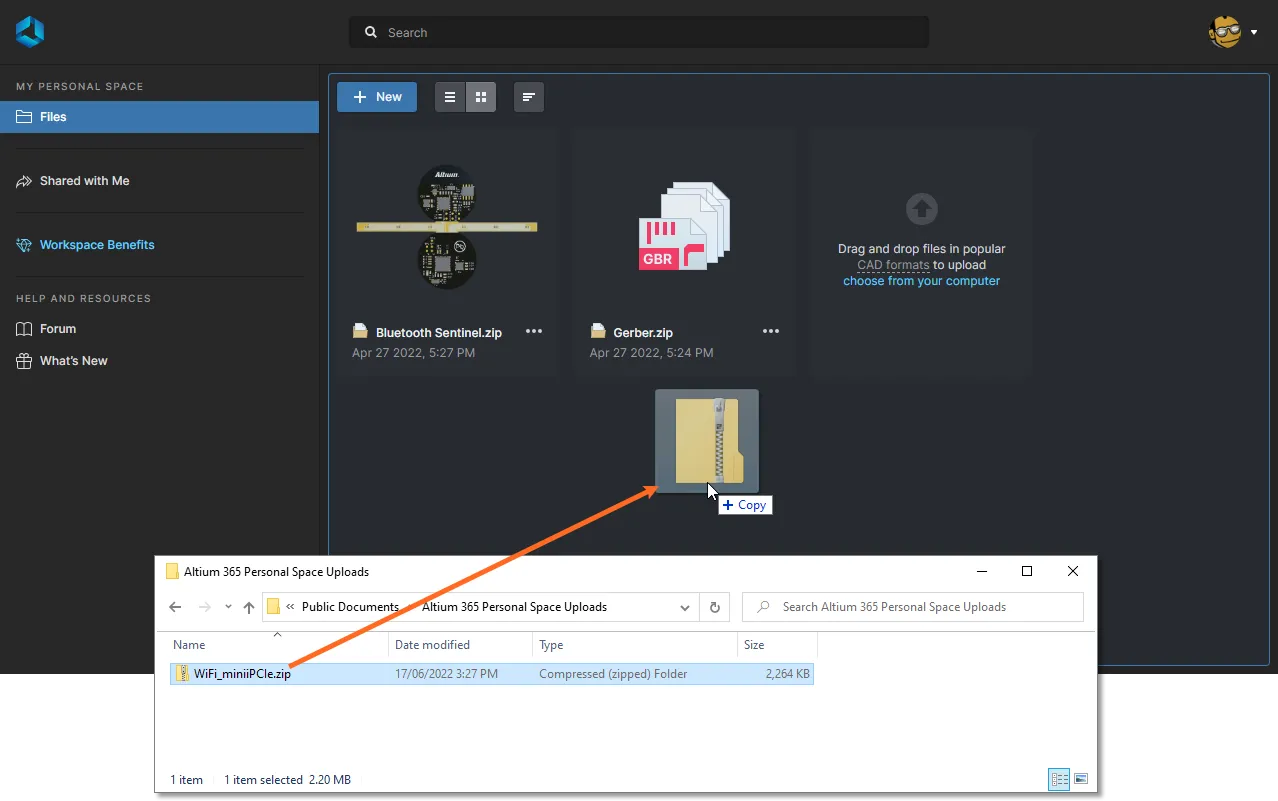The width and height of the screenshot is (1278, 801).
Task: Go forward in Explorer window
Action: click(205, 607)
